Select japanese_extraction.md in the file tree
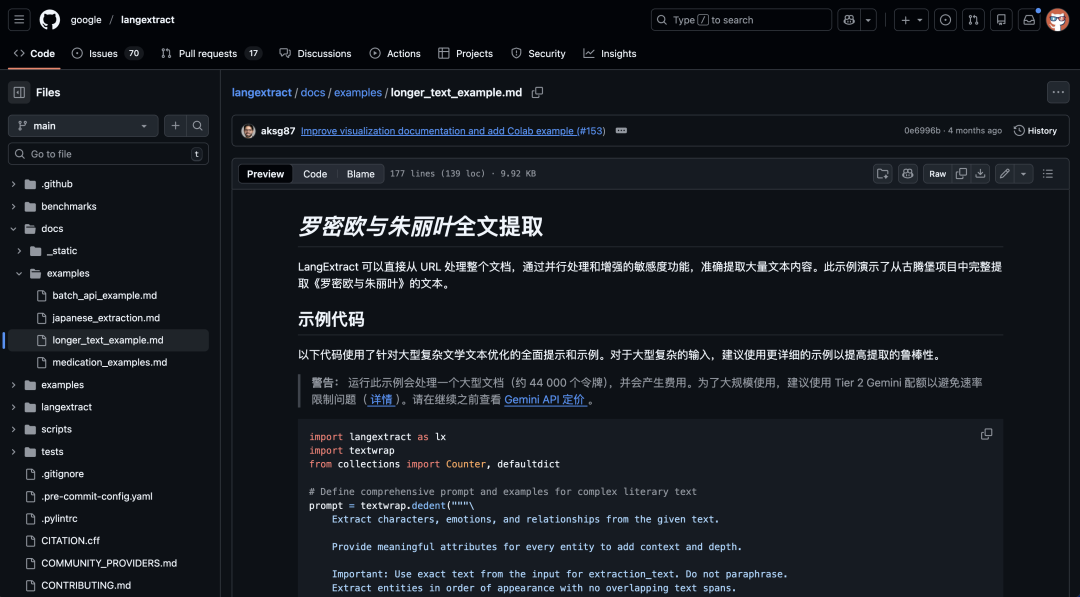This screenshot has width=1080, height=597. (106, 317)
